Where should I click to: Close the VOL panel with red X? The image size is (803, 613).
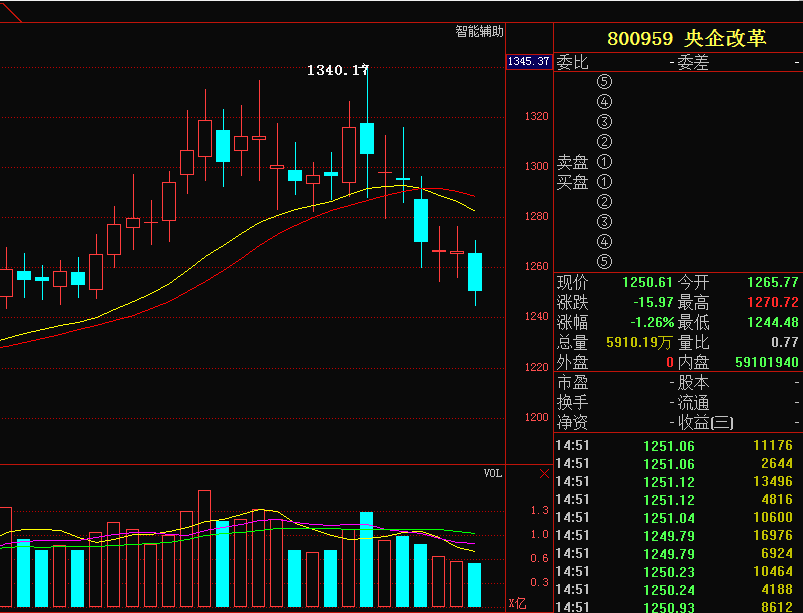[x=544, y=473]
